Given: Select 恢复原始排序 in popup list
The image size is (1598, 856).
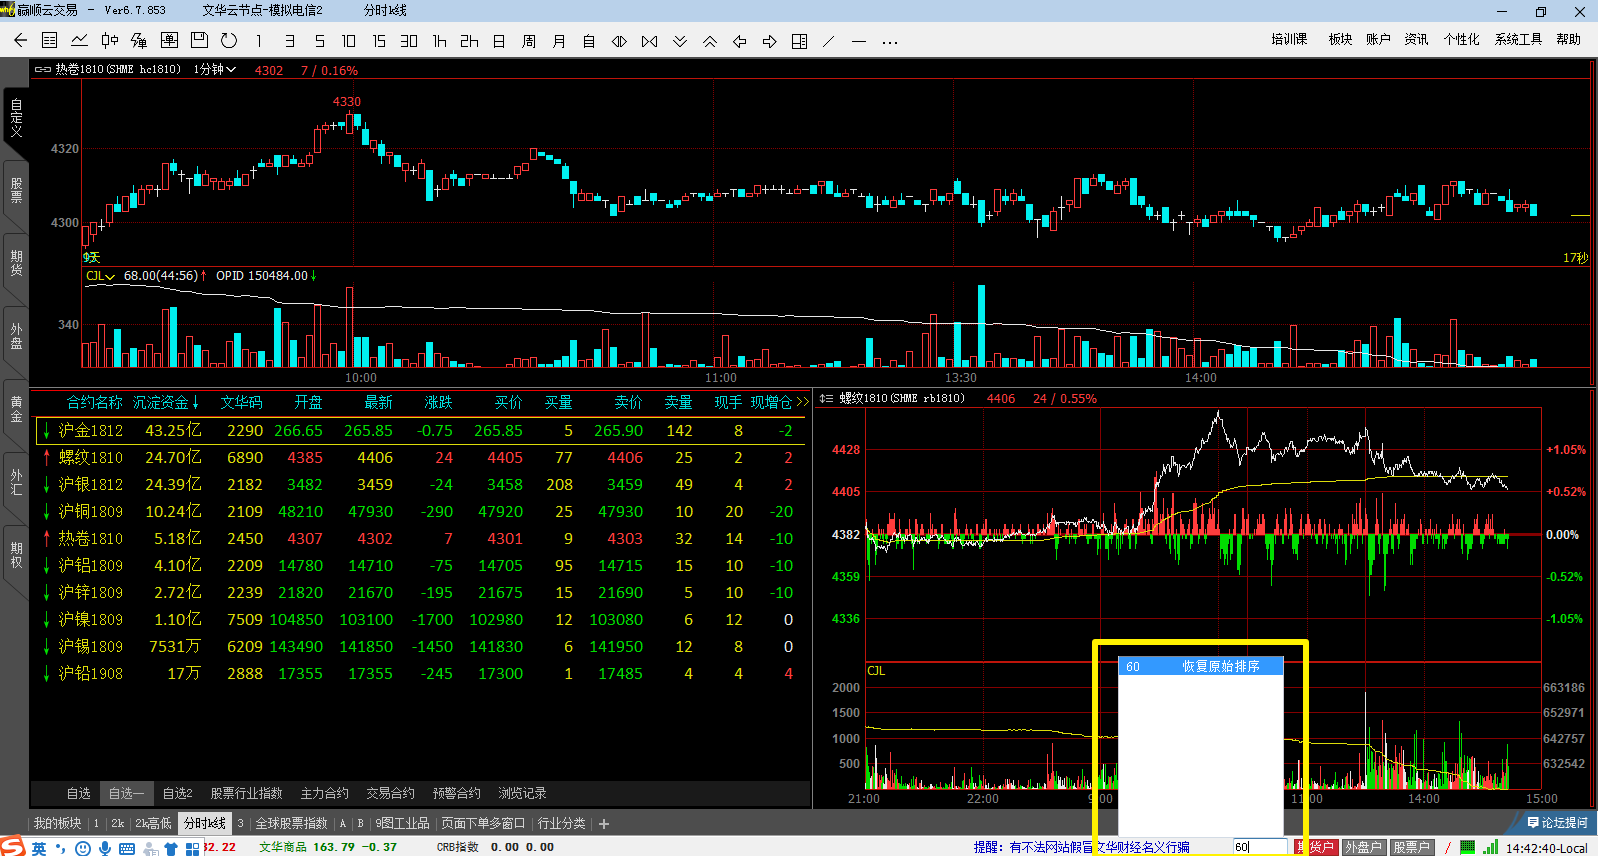Looking at the screenshot, I should (1220, 666).
